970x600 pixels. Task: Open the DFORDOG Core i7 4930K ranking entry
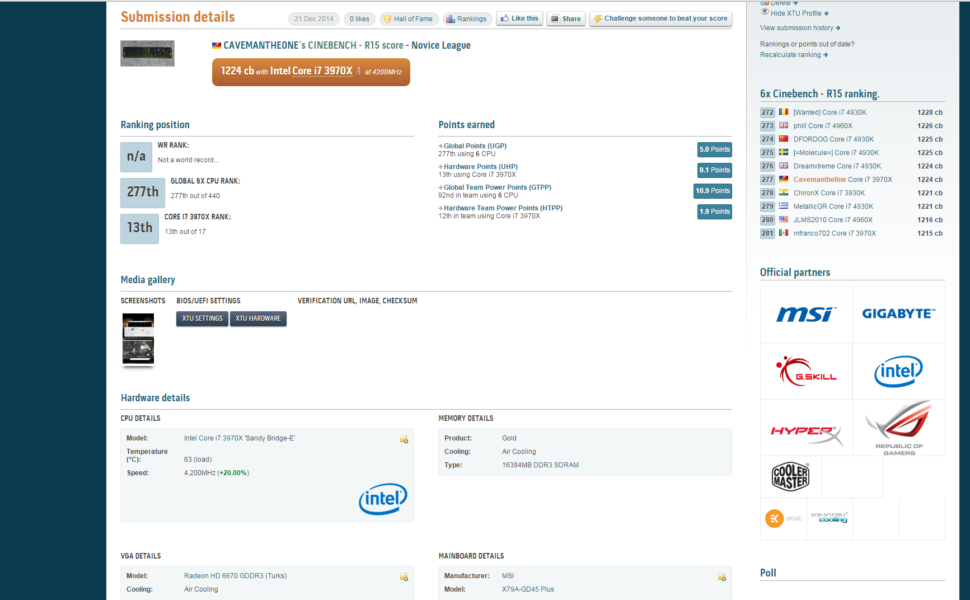click(x=833, y=139)
